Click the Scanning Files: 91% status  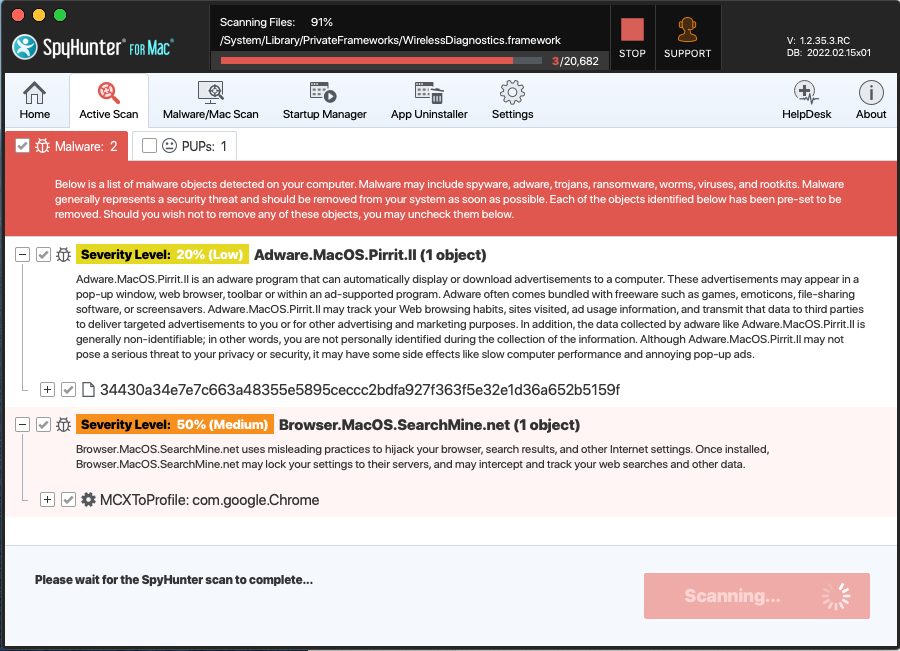pyautogui.click(x=276, y=22)
